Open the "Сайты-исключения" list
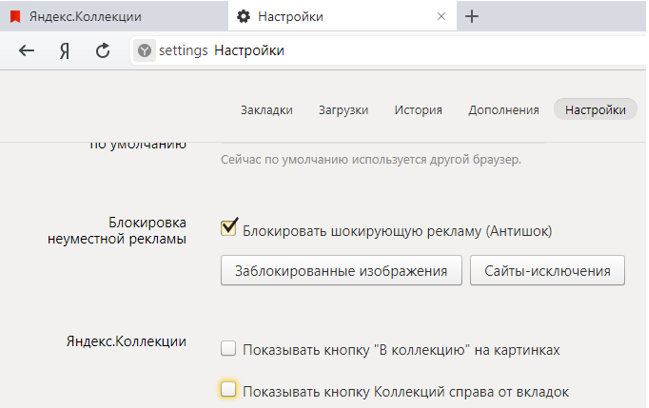The height and width of the screenshot is (408, 649). pos(547,270)
